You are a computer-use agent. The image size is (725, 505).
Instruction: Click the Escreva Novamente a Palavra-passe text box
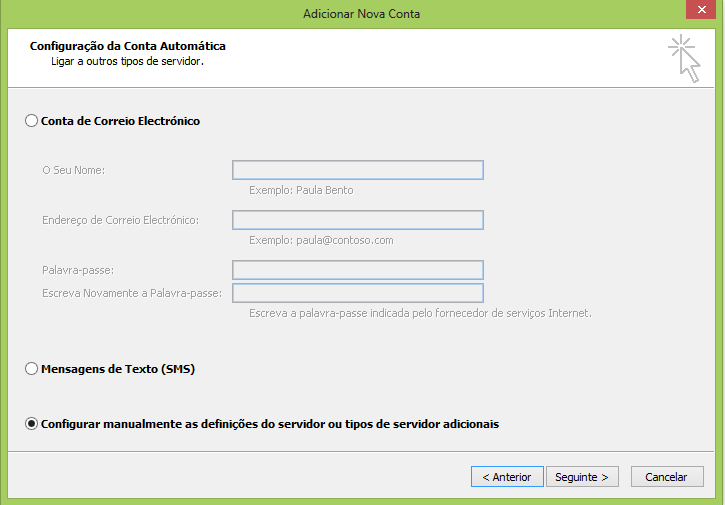tap(358, 293)
